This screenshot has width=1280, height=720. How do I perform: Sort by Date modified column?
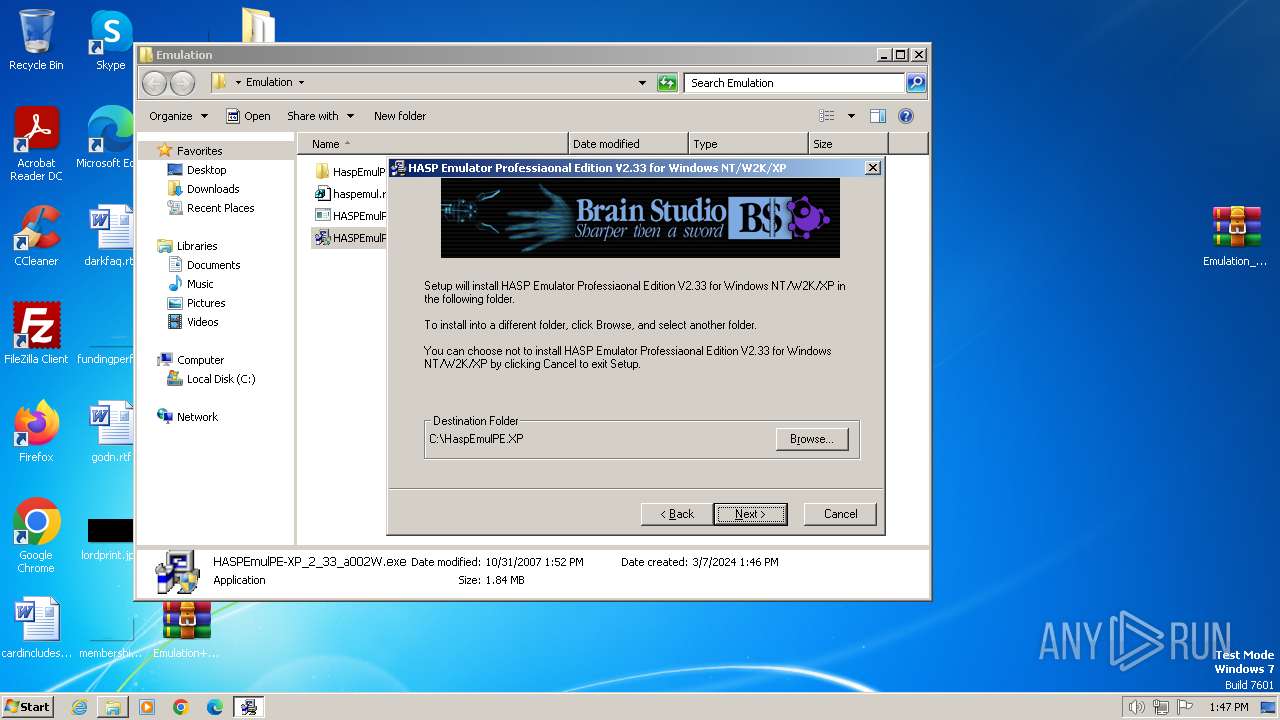pyautogui.click(x=628, y=144)
